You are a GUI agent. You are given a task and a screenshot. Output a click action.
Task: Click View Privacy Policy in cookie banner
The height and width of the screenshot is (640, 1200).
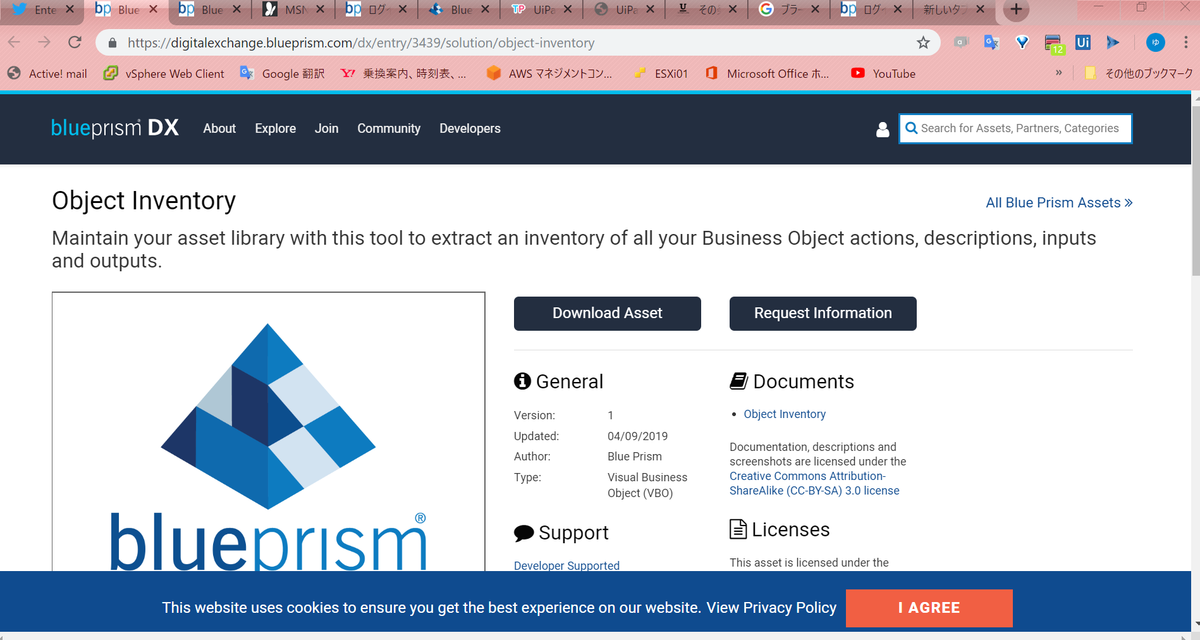[x=771, y=607]
